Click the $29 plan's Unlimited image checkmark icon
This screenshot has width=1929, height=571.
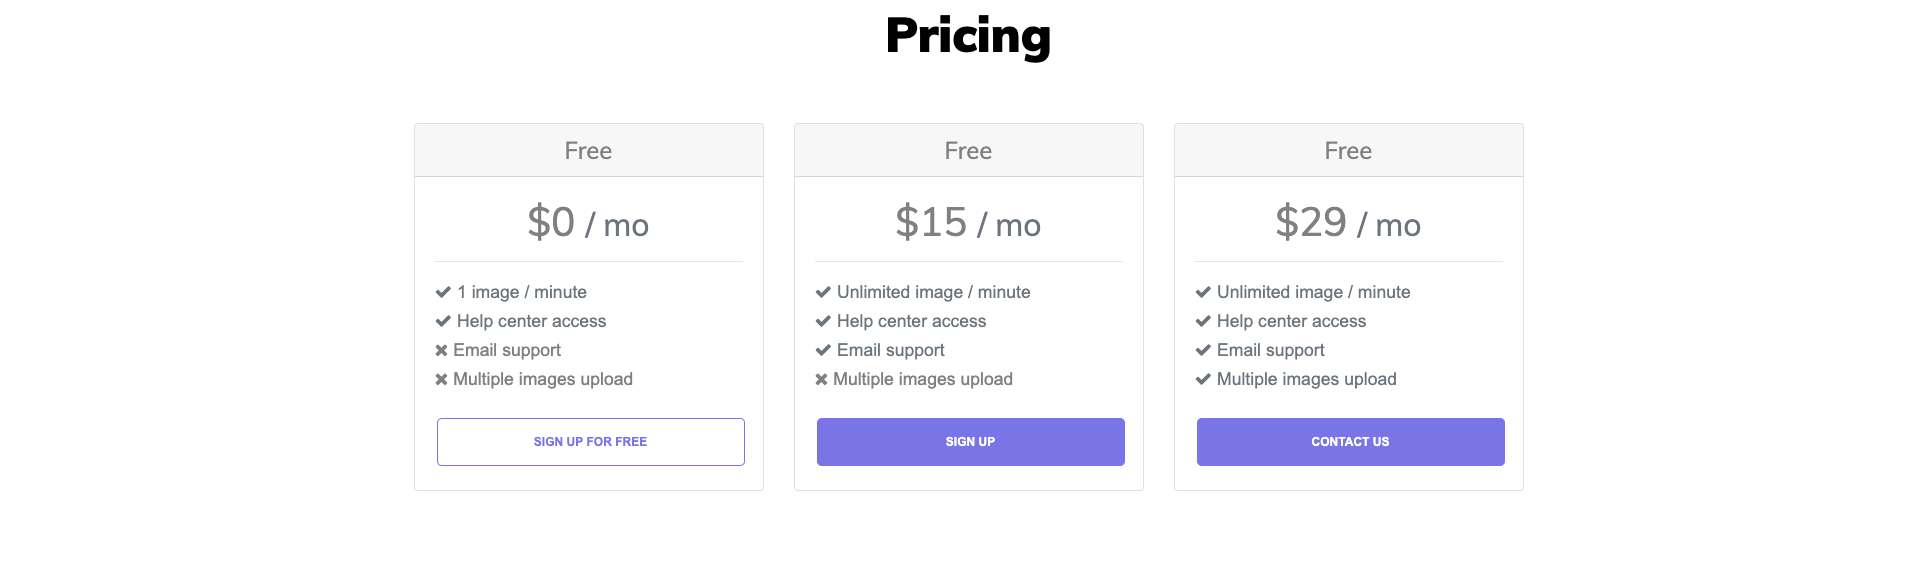1203,292
